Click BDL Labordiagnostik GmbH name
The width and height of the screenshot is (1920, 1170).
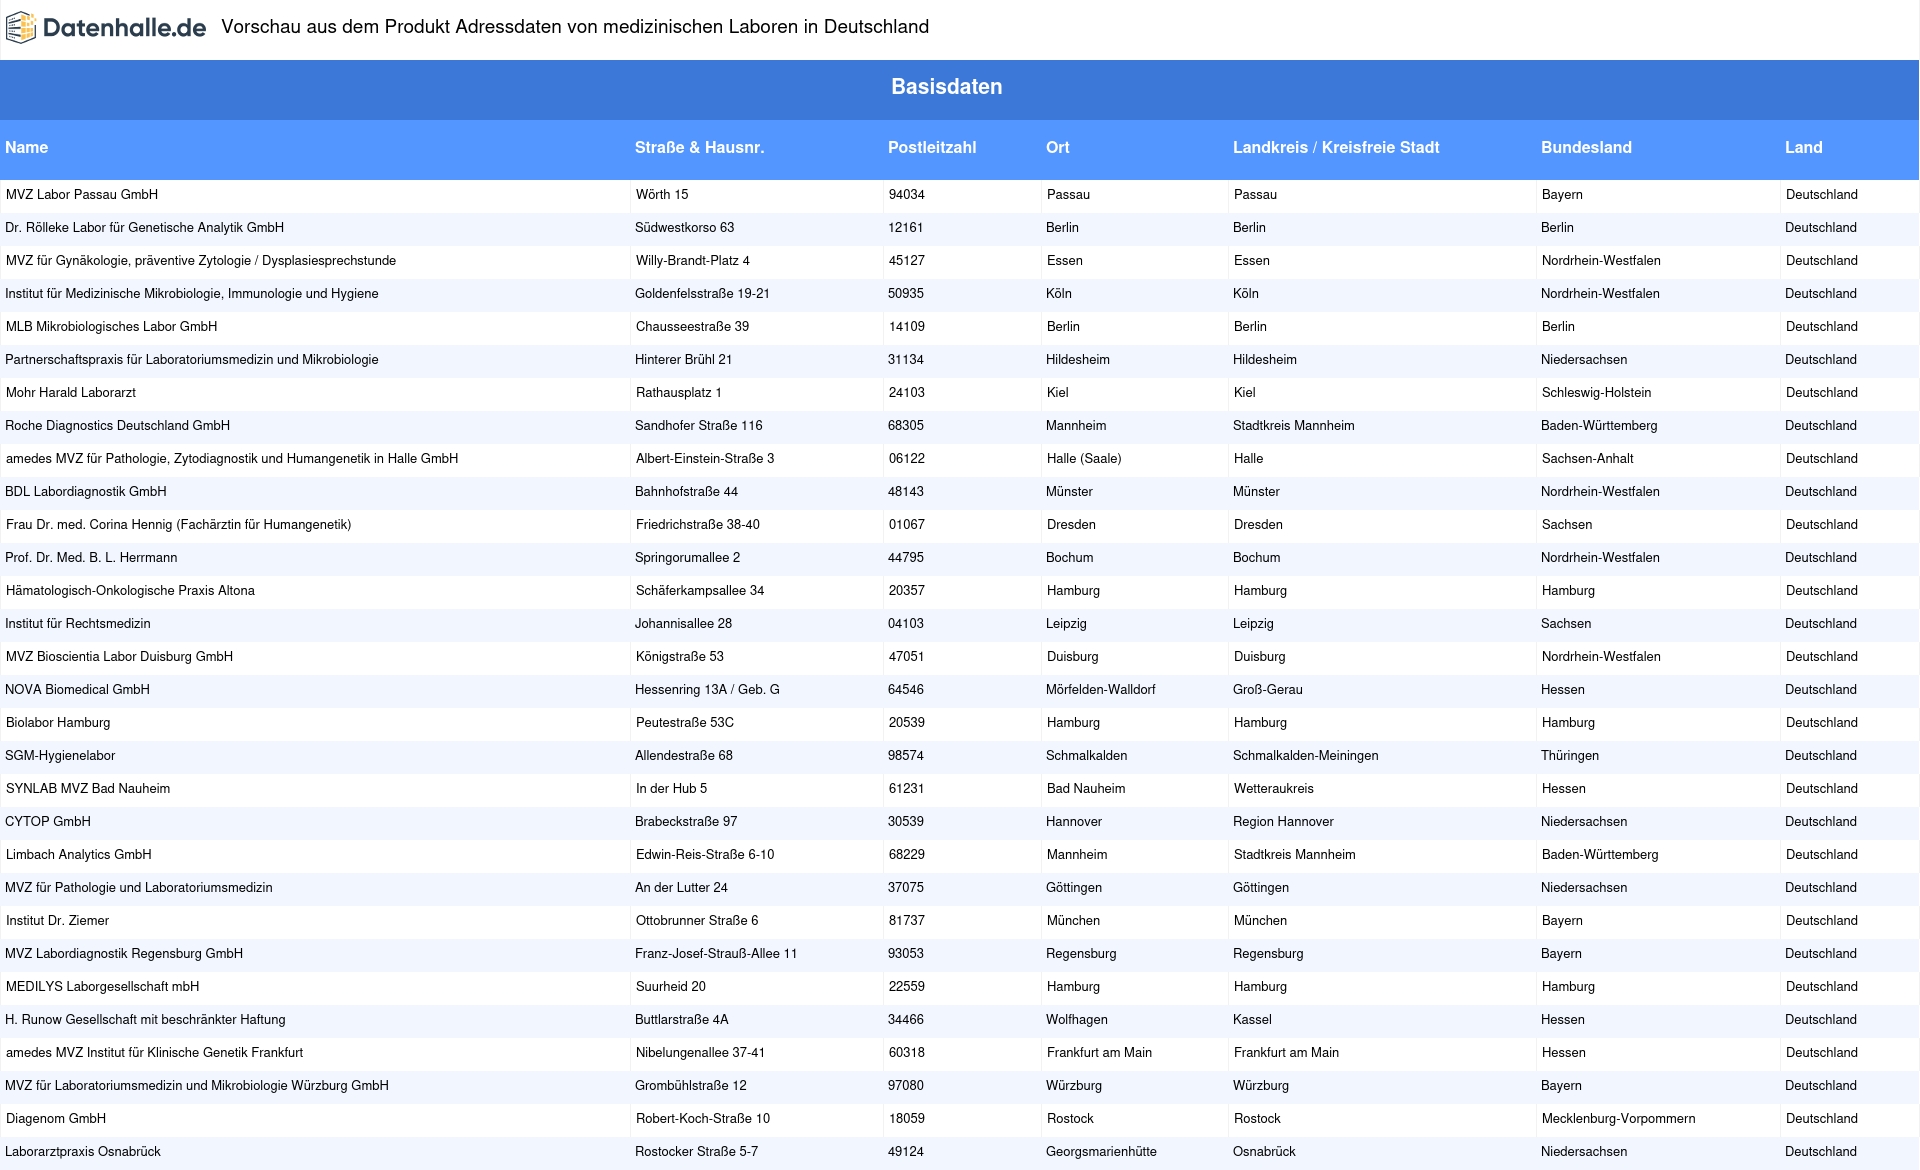86,492
